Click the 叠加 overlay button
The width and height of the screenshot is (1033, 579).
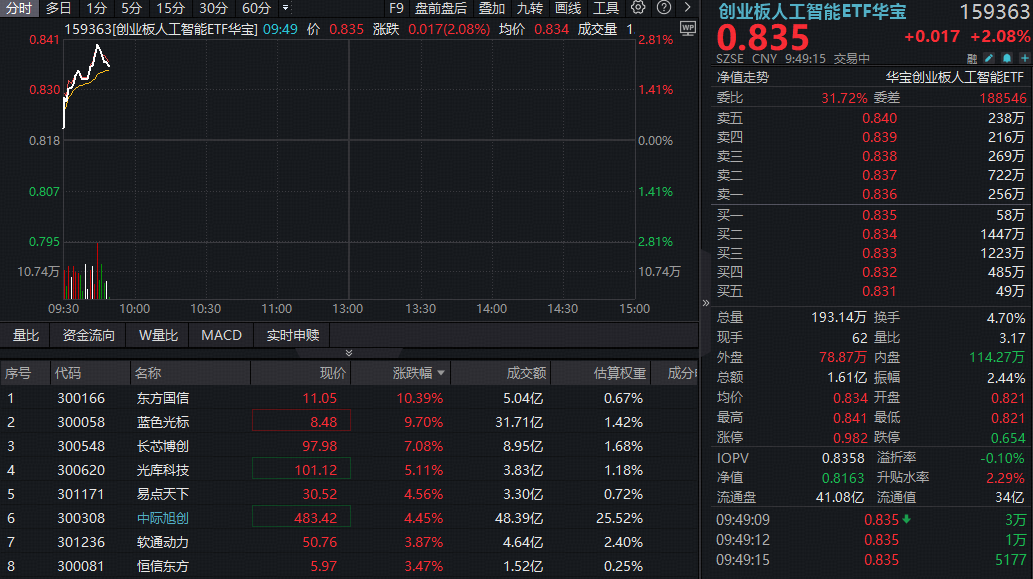point(493,8)
